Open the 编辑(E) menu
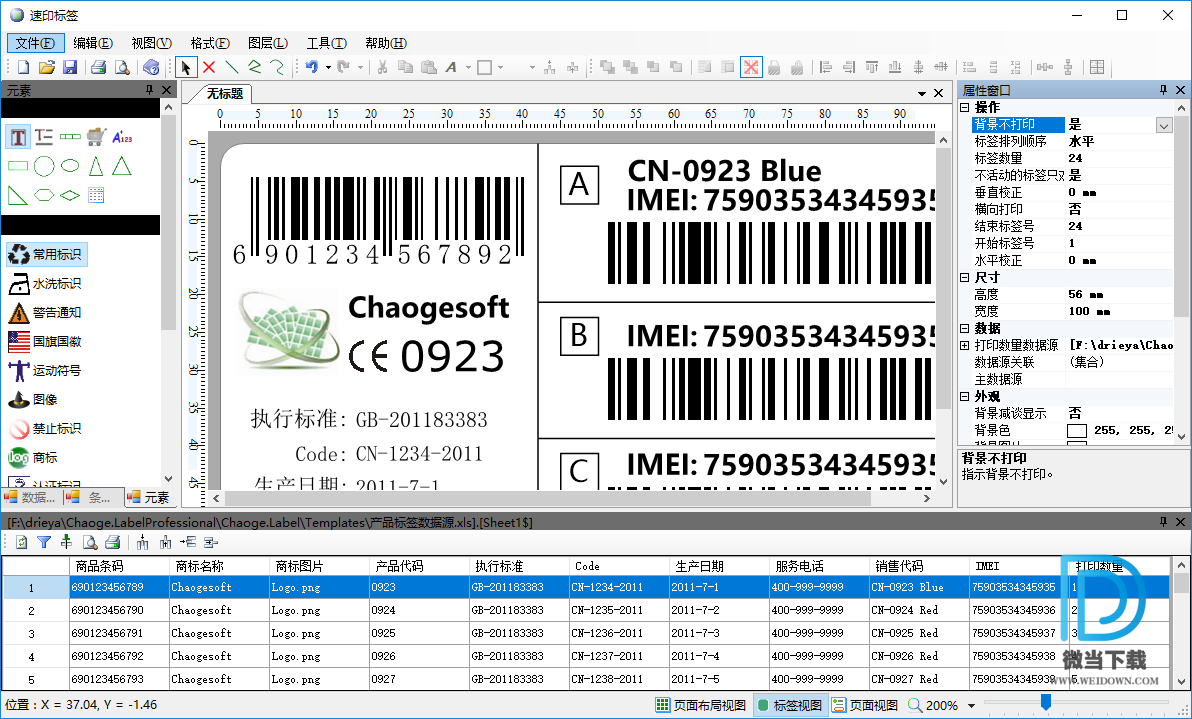 pyautogui.click(x=93, y=43)
